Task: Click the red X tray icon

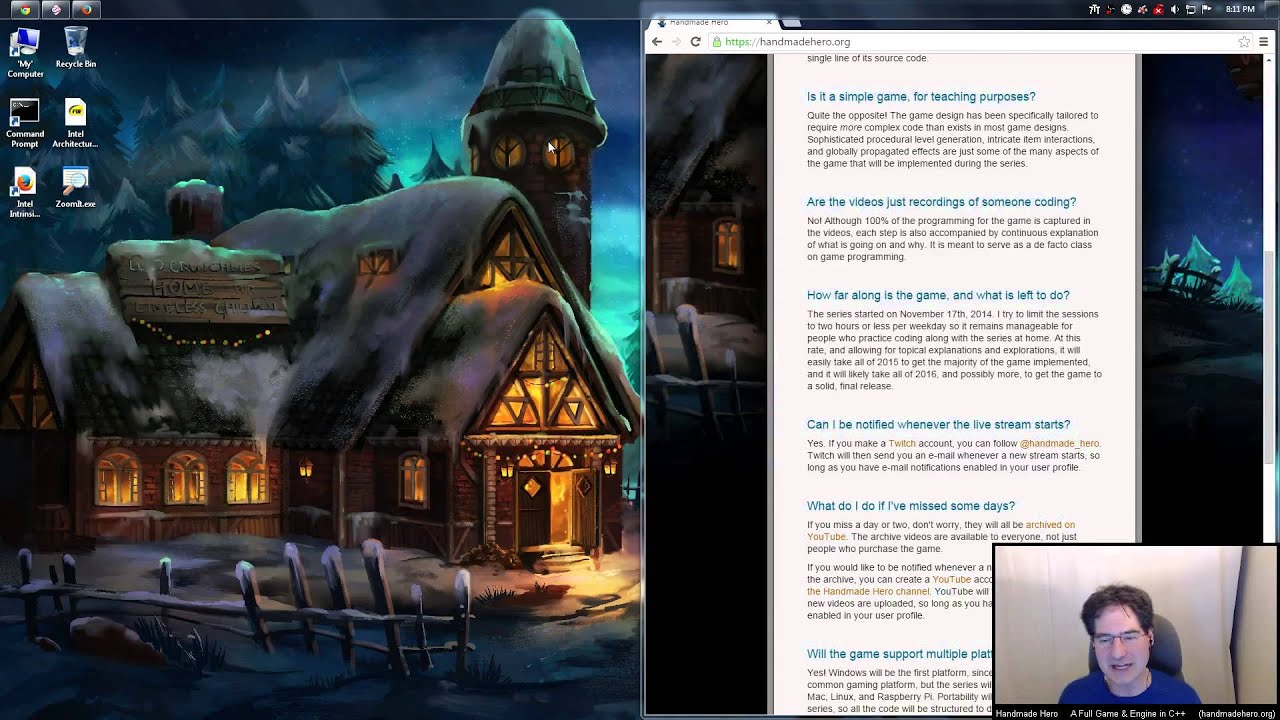Action: pyautogui.click(x=1158, y=9)
